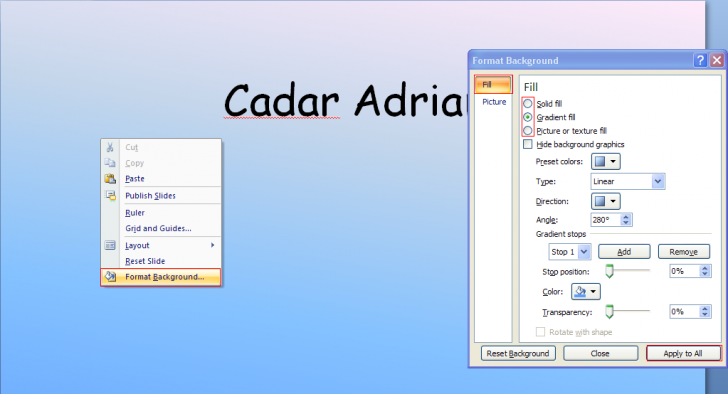Open the Color paint bucket picker
Image resolution: width=728 pixels, height=394 pixels.
click(585, 291)
